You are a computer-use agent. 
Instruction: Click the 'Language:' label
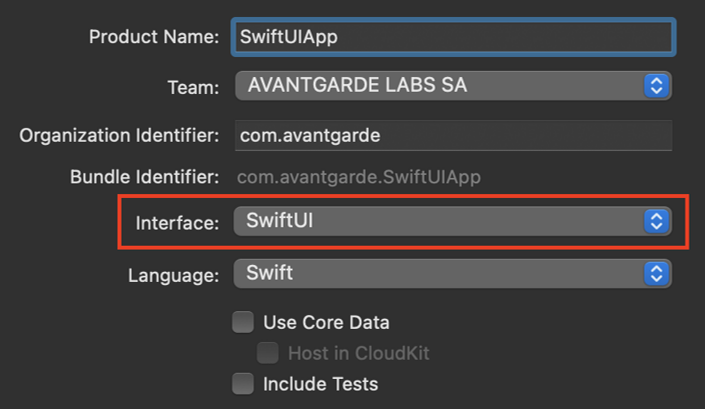click(x=174, y=276)
